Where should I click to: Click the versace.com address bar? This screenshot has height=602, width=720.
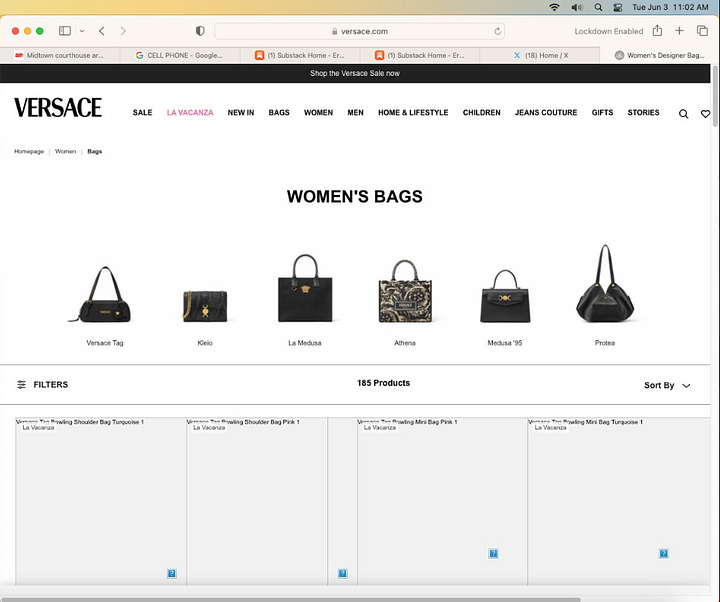point(360,31)
